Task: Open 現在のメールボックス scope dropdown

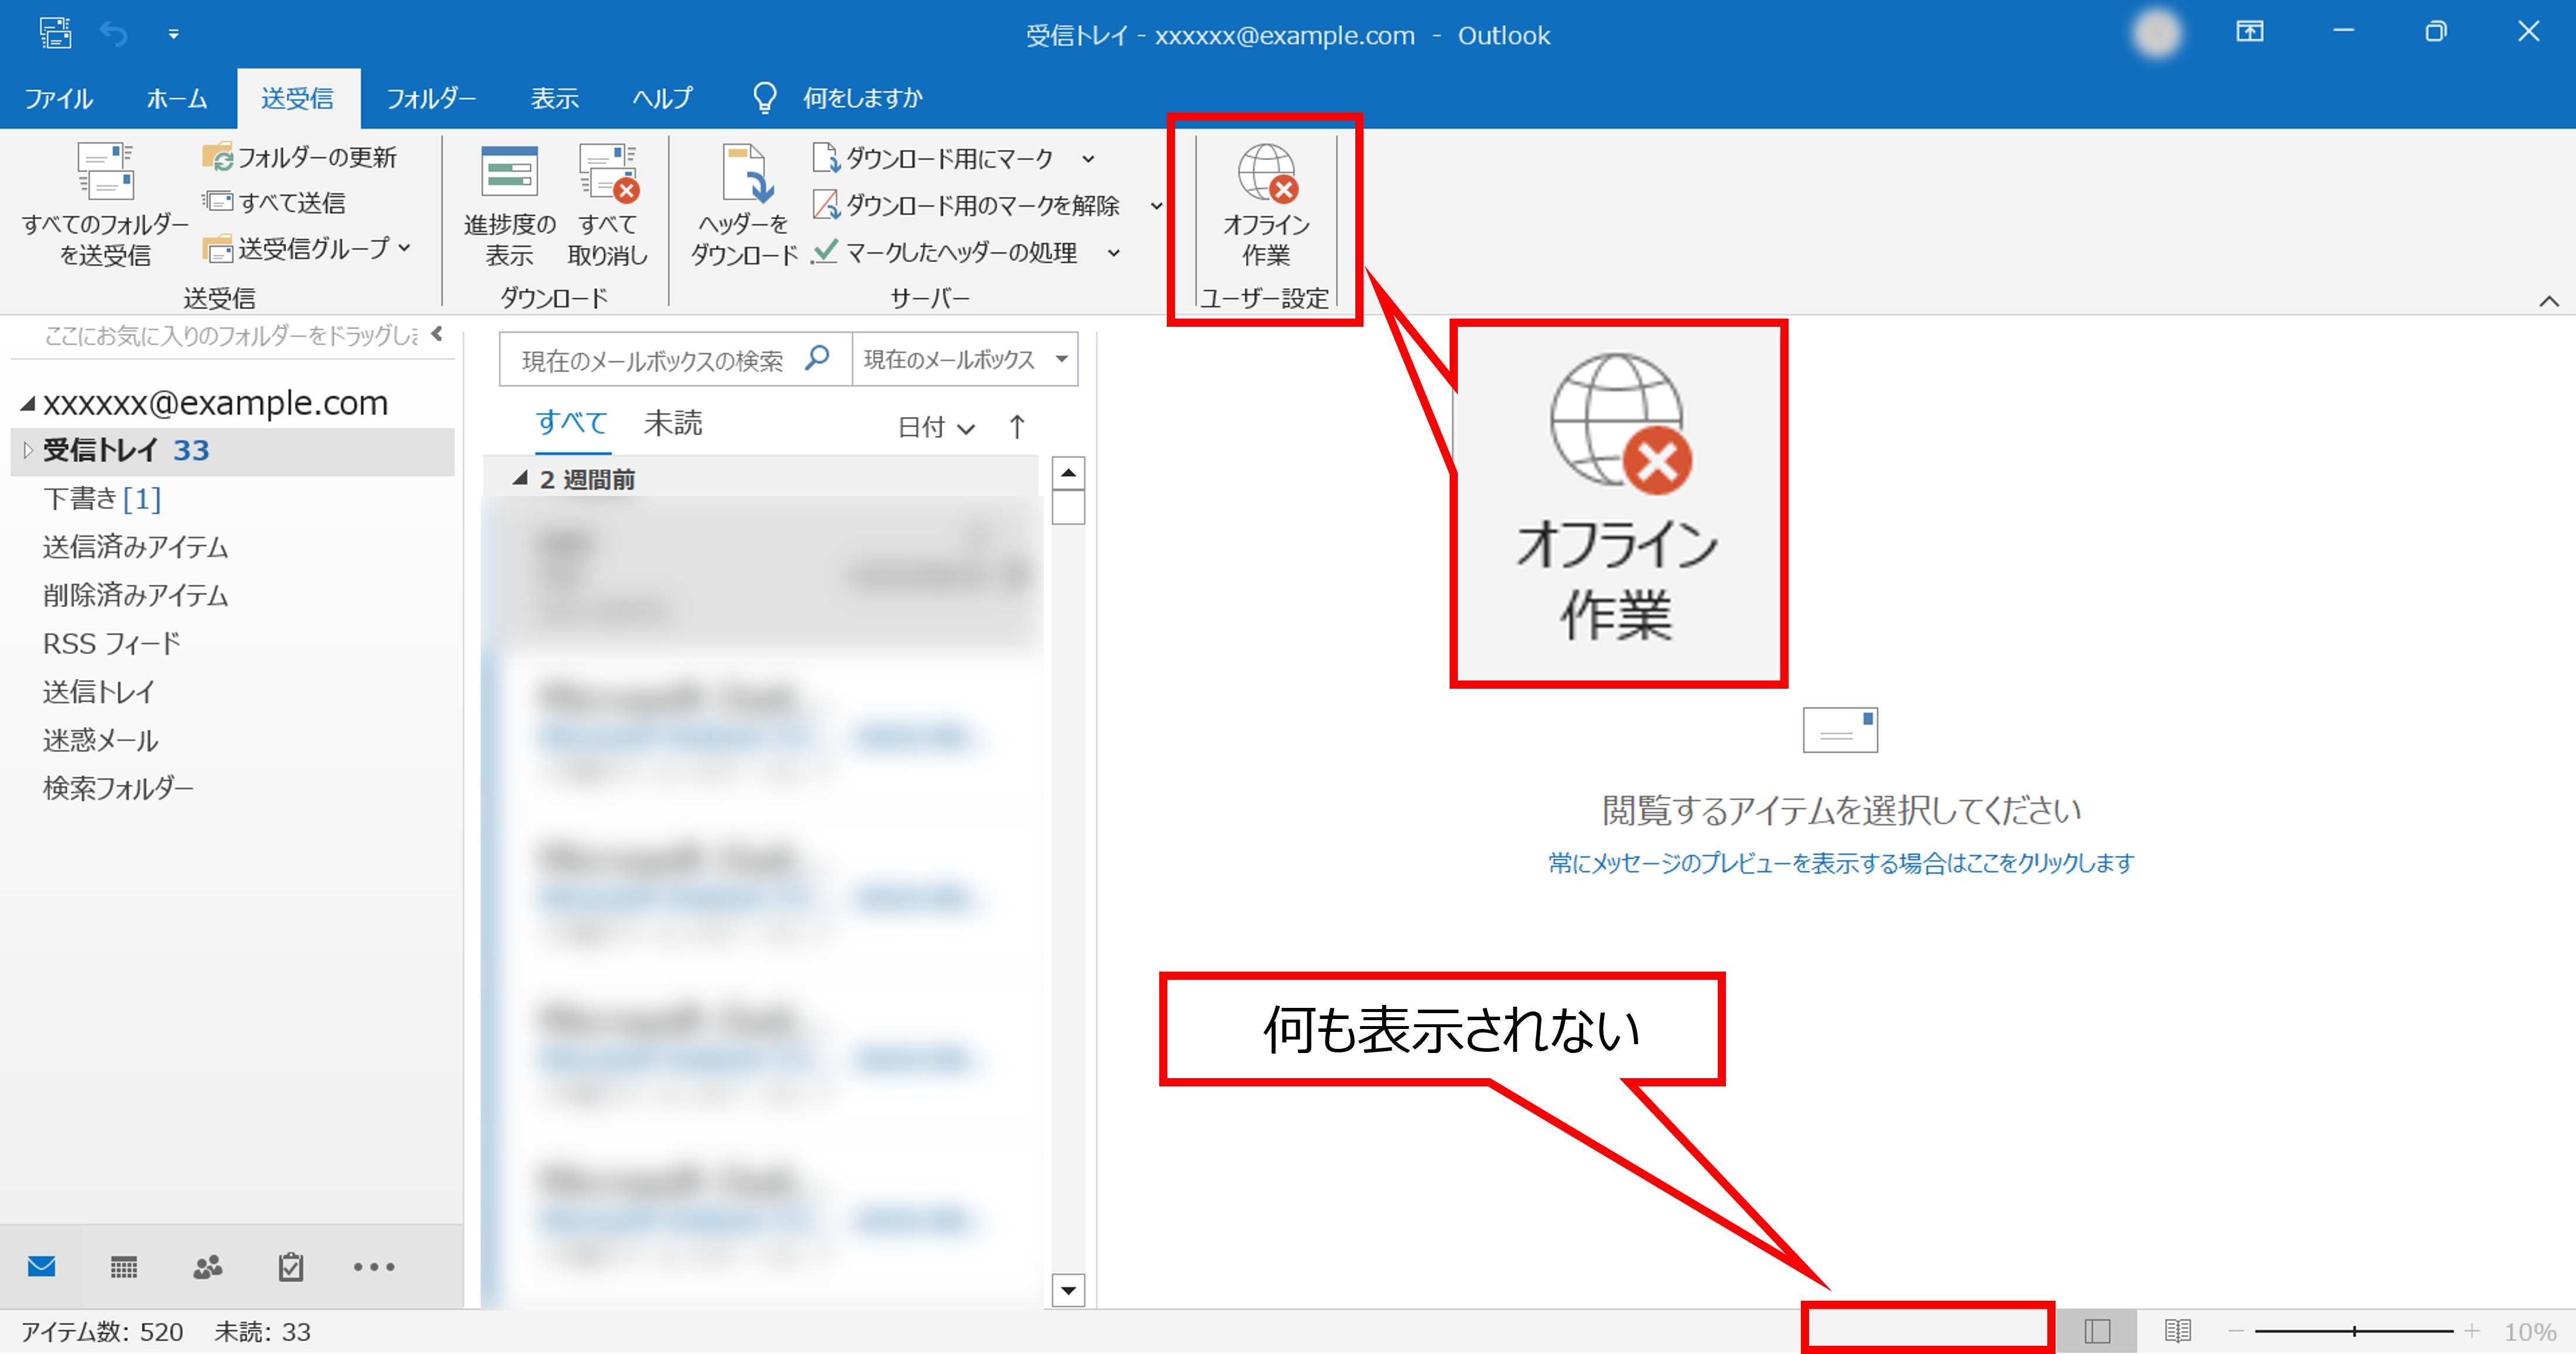Action: 965,359
